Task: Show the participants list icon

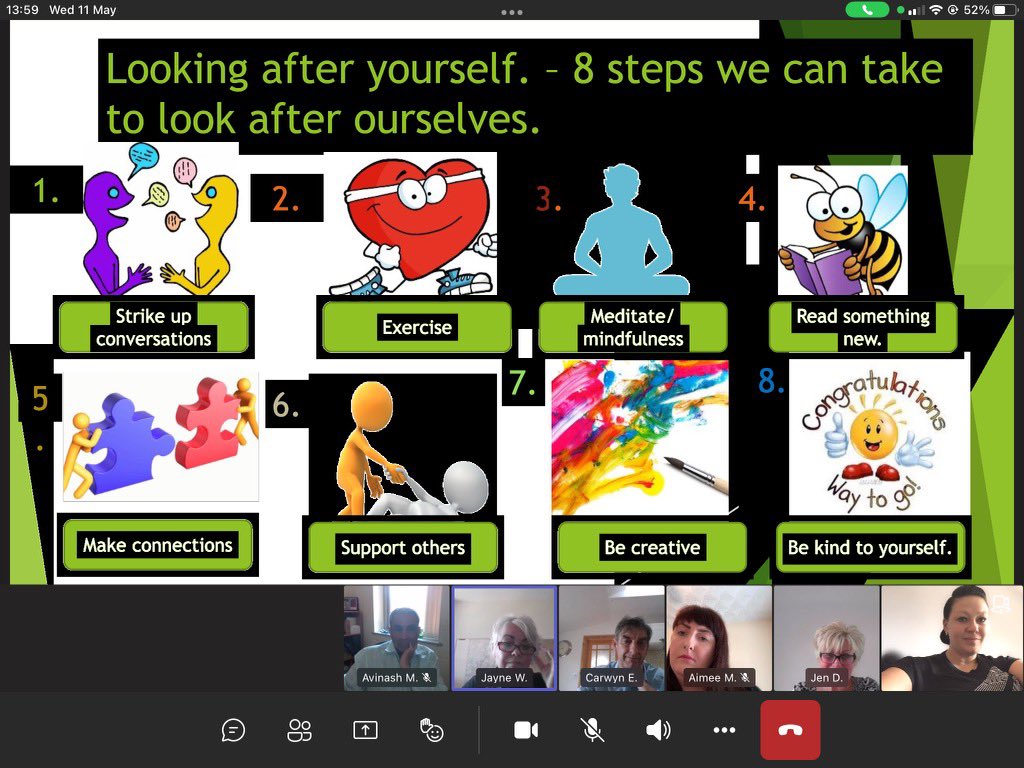Action: (300, 730)
